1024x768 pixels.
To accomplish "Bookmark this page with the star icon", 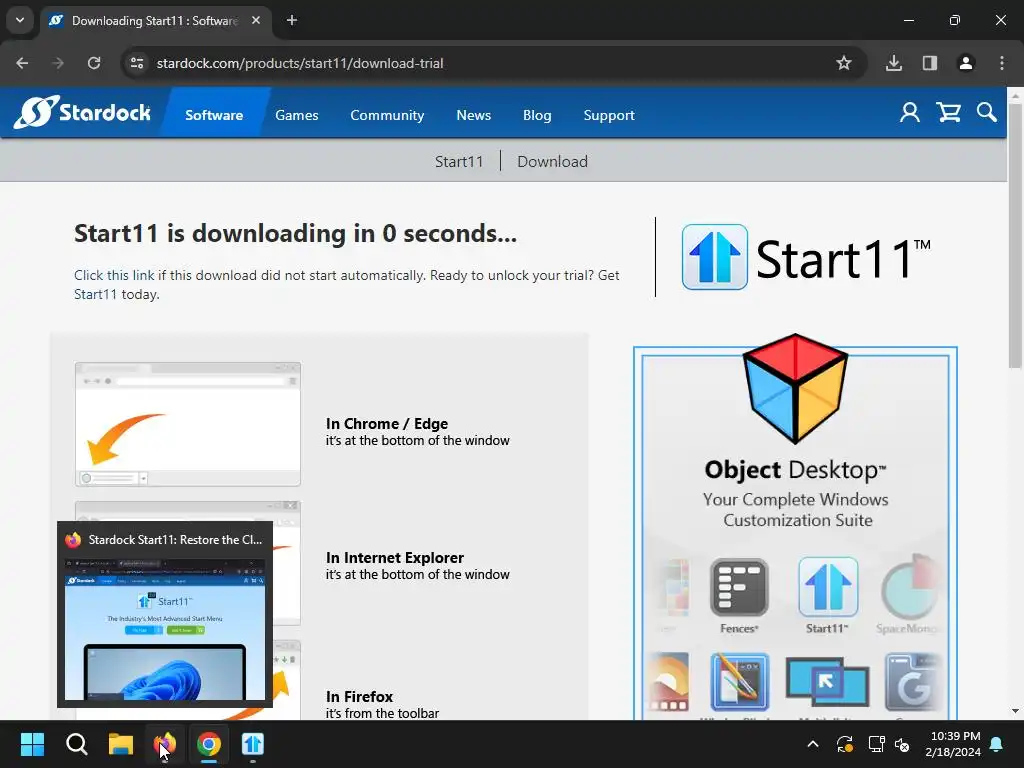I will [x=844, y=63].
